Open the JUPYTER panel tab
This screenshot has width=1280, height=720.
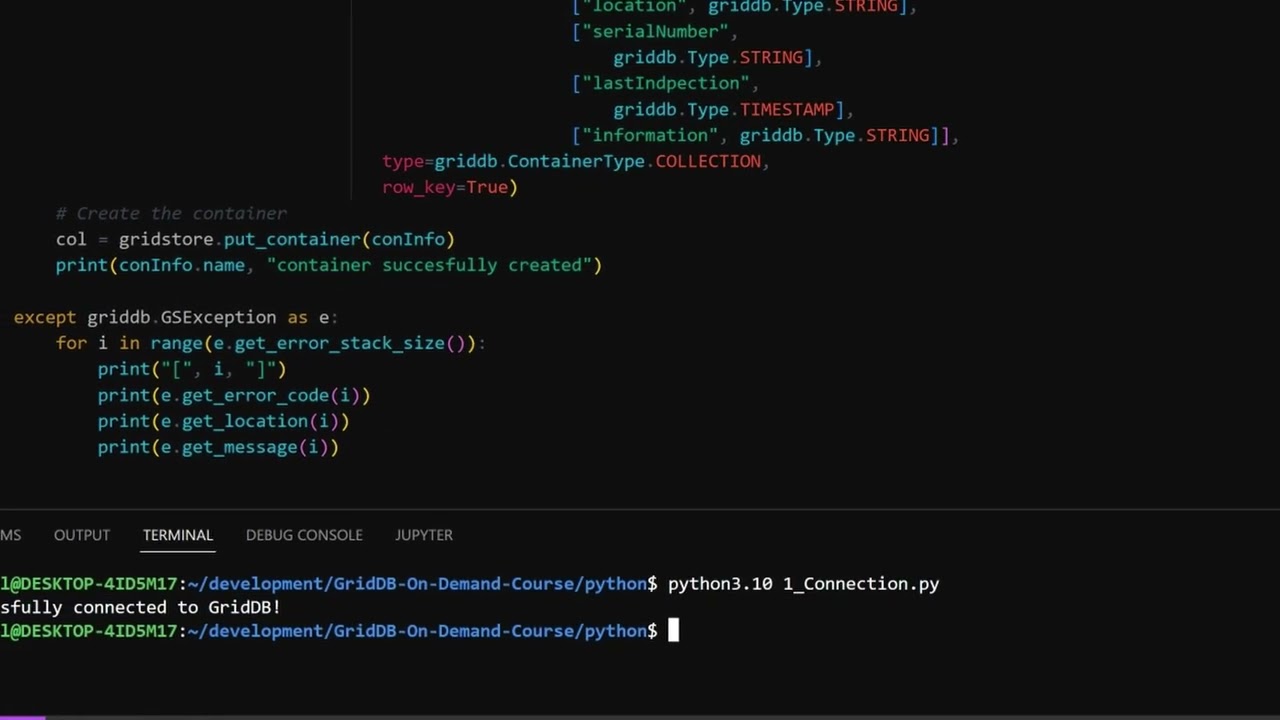click(x=424, y=535)
